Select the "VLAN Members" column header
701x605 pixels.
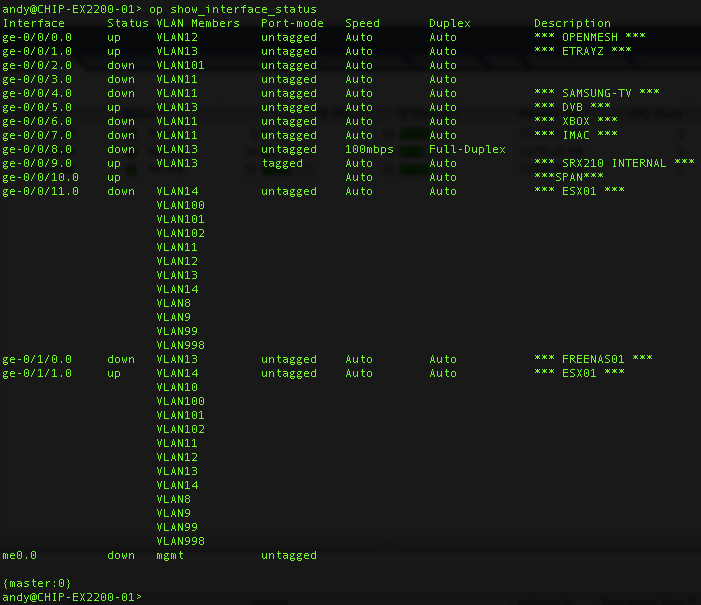click(x=198, y=23)
